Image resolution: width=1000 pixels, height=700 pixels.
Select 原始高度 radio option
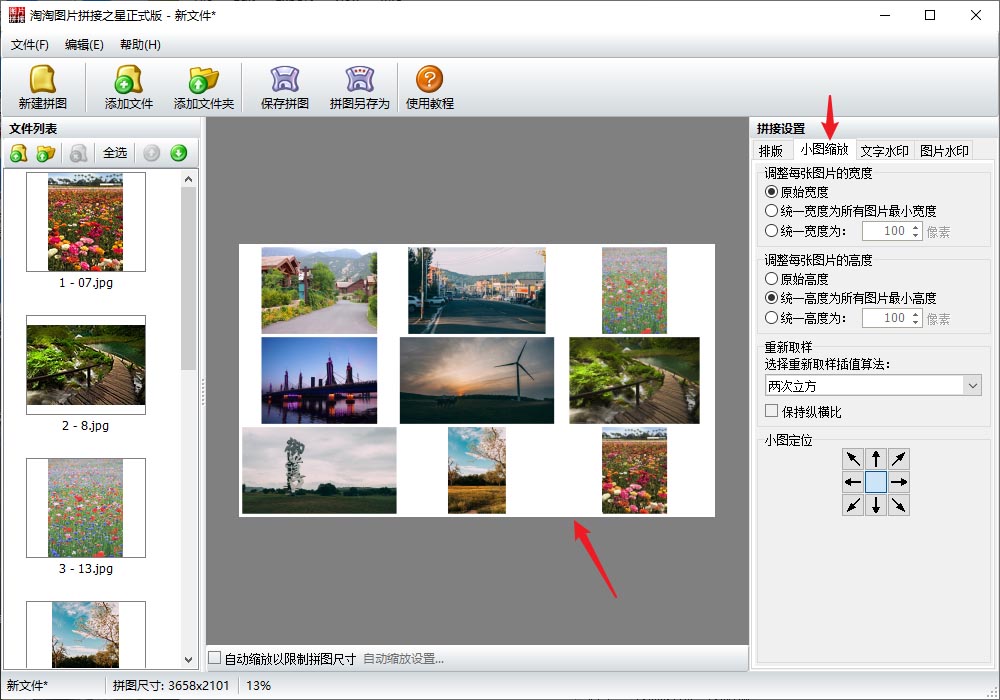pyautogui.click(x=797, y=279)
